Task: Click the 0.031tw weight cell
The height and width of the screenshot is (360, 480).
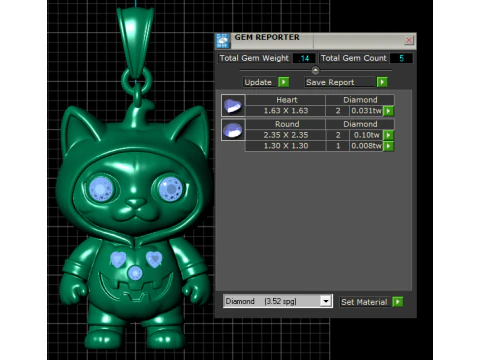Action: pos(366,111)
